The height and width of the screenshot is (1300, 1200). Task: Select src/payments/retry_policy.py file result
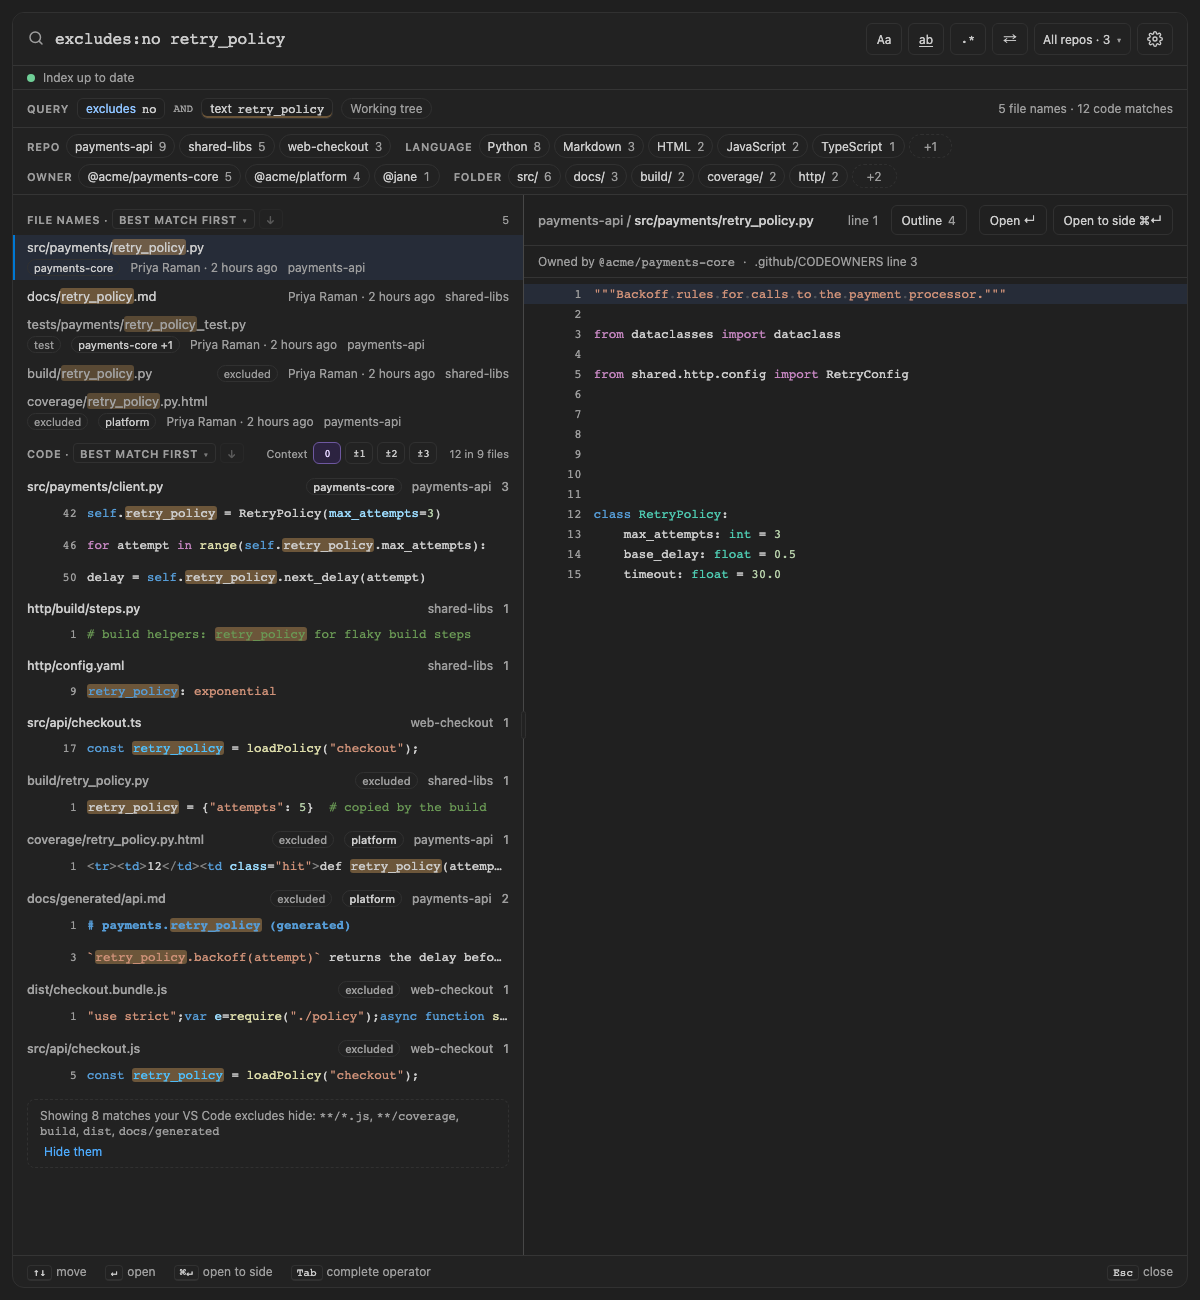pos(268,257)
